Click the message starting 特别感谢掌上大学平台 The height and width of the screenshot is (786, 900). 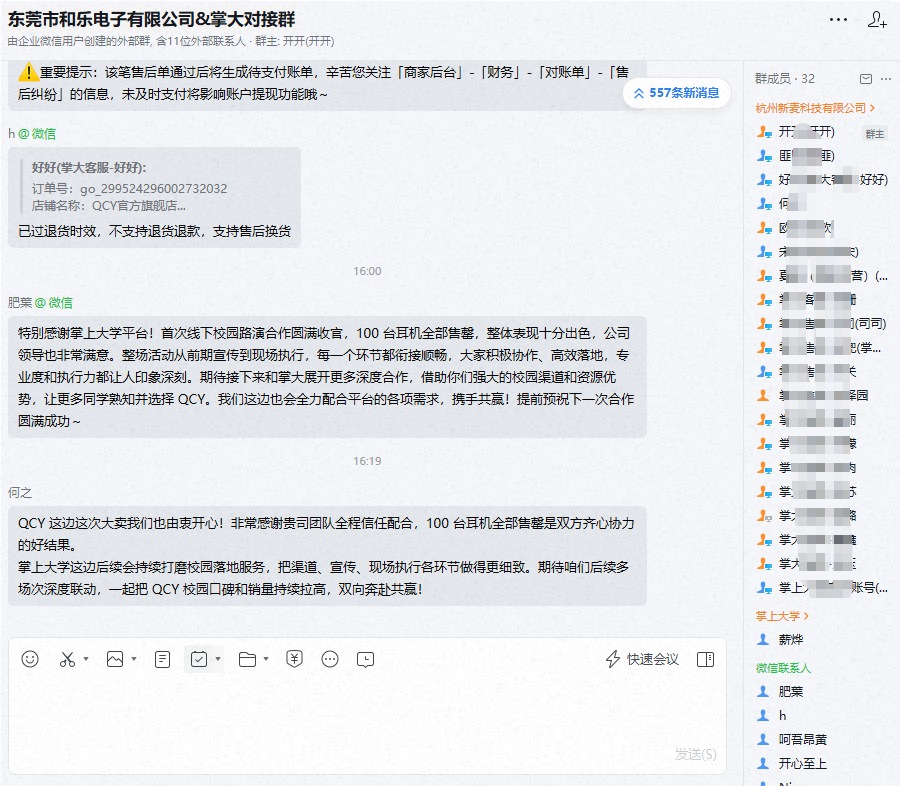coord(327,377)
